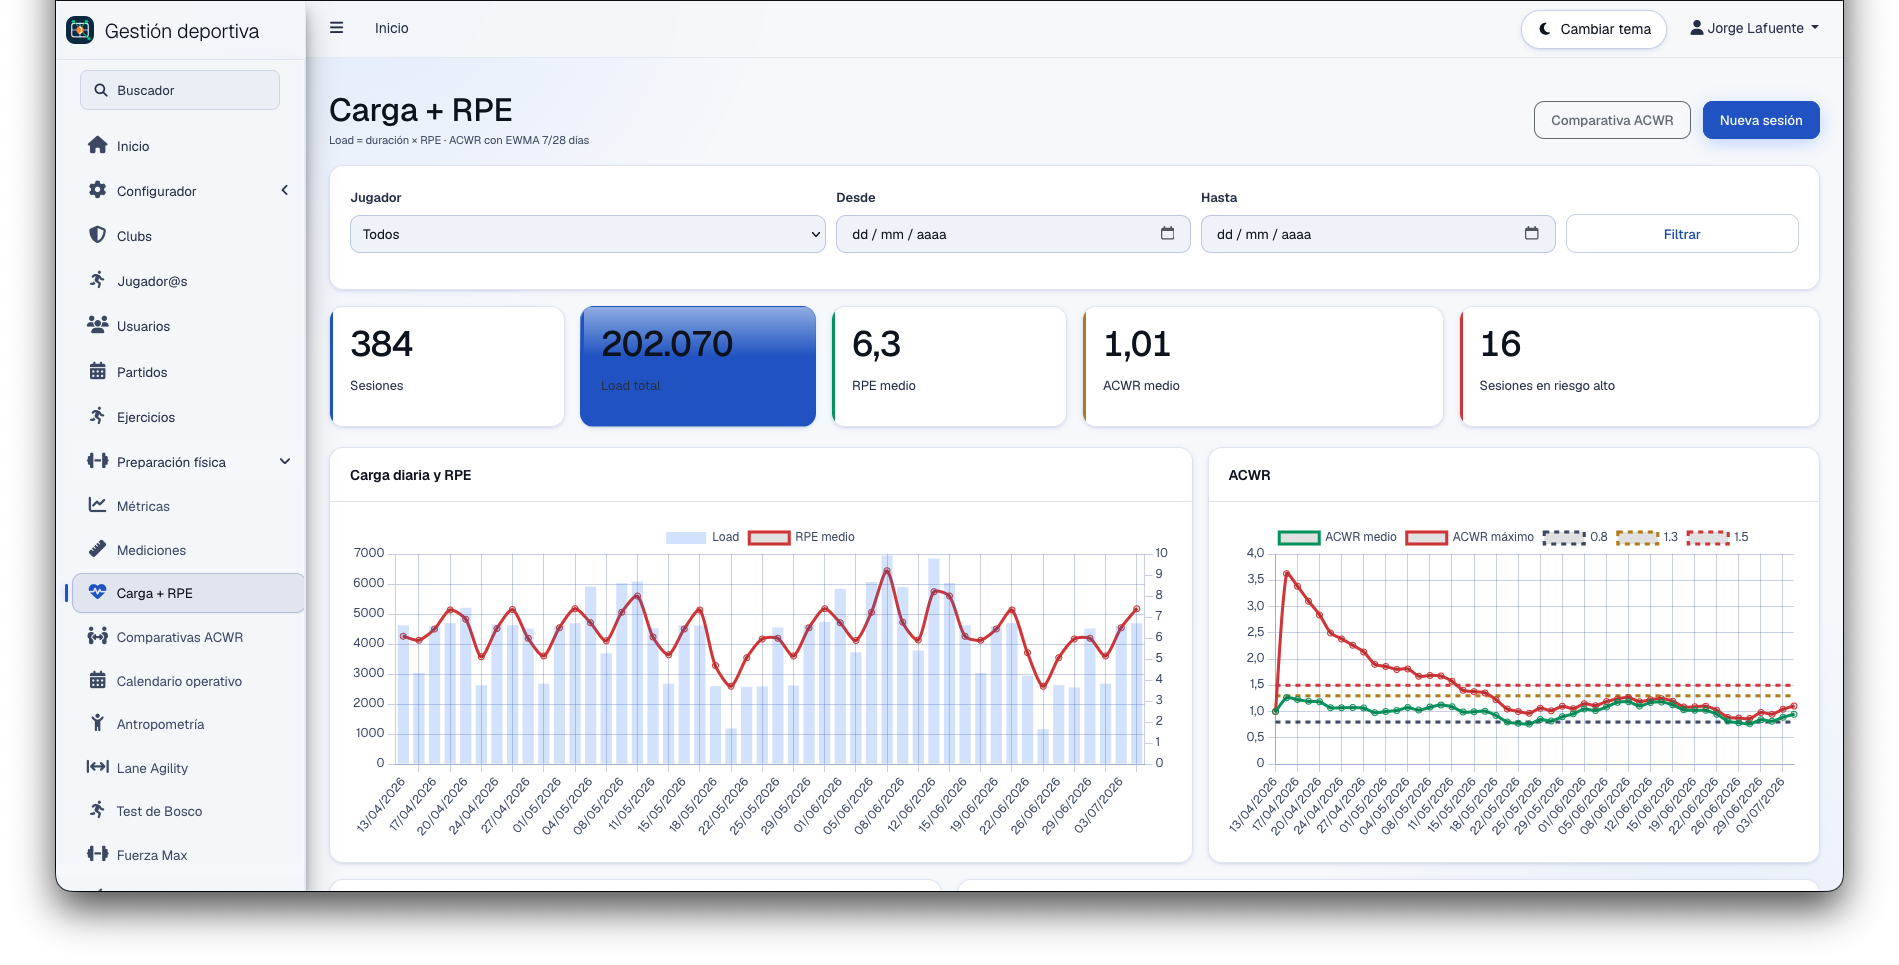Expand the Preparación física submenu chevron
Image resolution: width=1899 pixels, height=965 pixels.
285,461
